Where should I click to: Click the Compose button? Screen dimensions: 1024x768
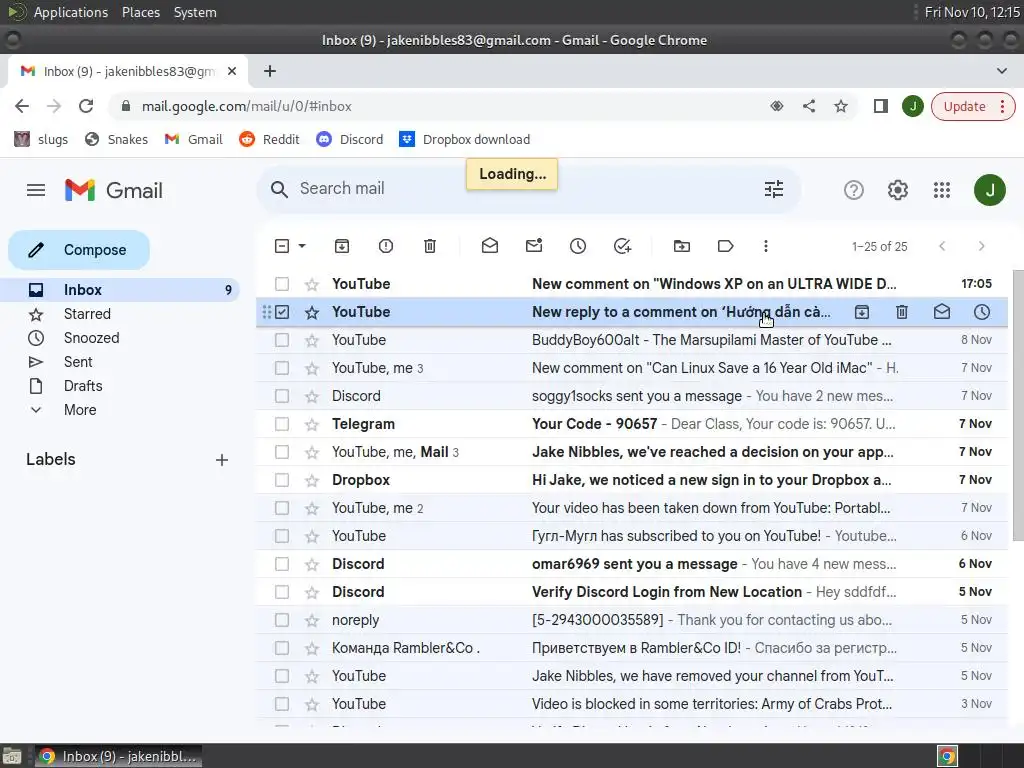[79, 250]
